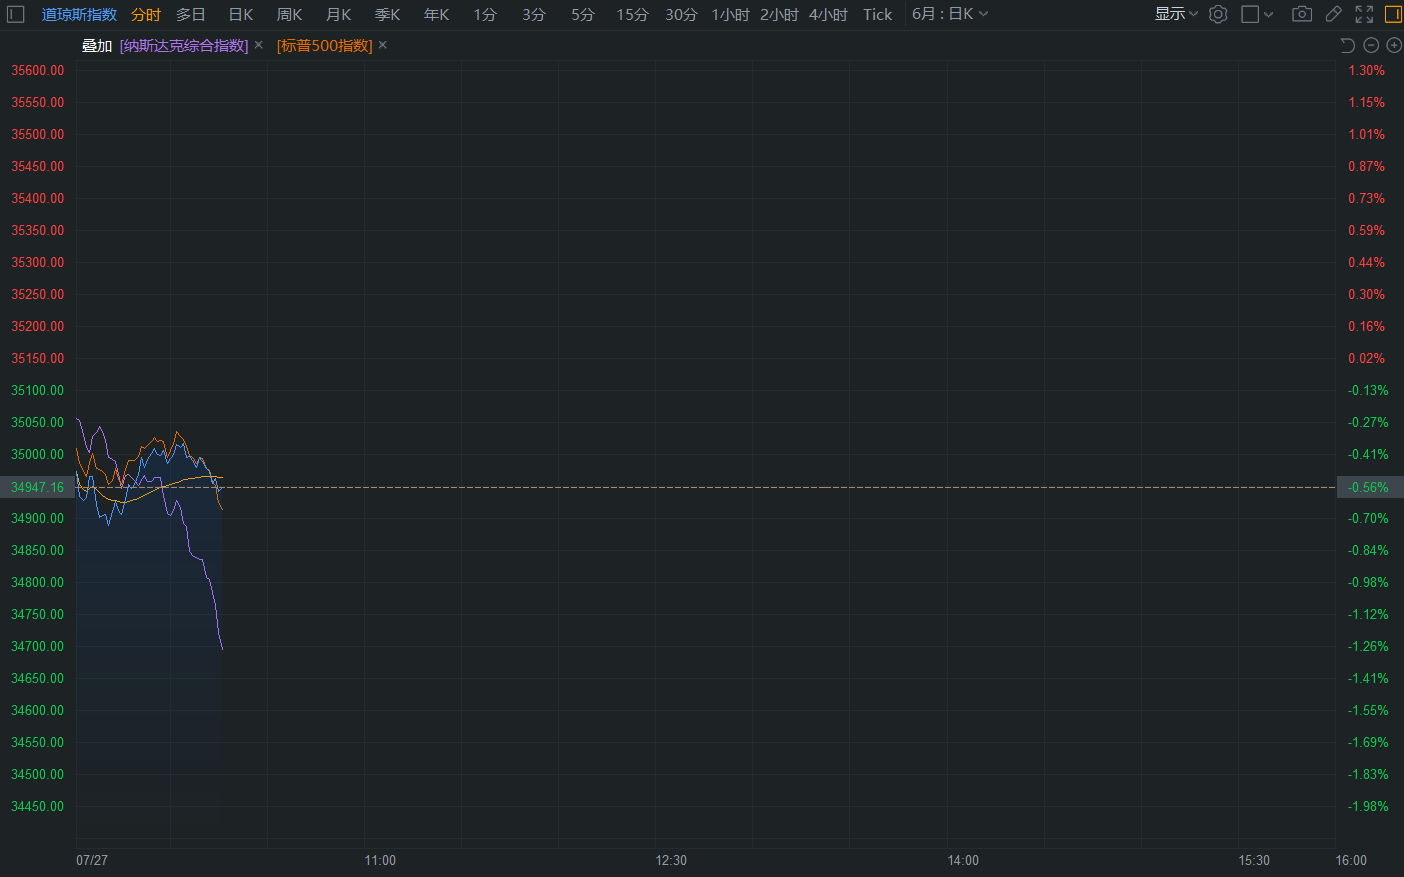Click the [标普500指数] overlay label
1404x877 pixels.
[325, 46]
